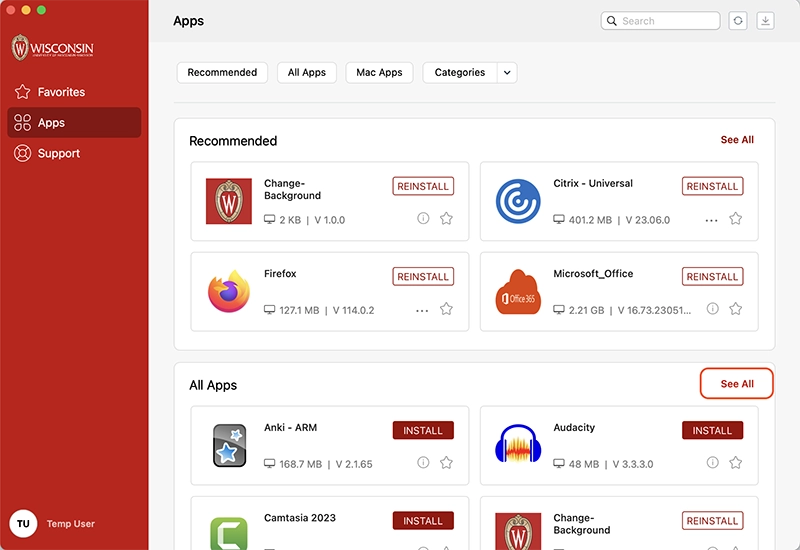Favorite Microsoft_Office with star
This screenshot has height=550, width=800.
tap(736, 309)
